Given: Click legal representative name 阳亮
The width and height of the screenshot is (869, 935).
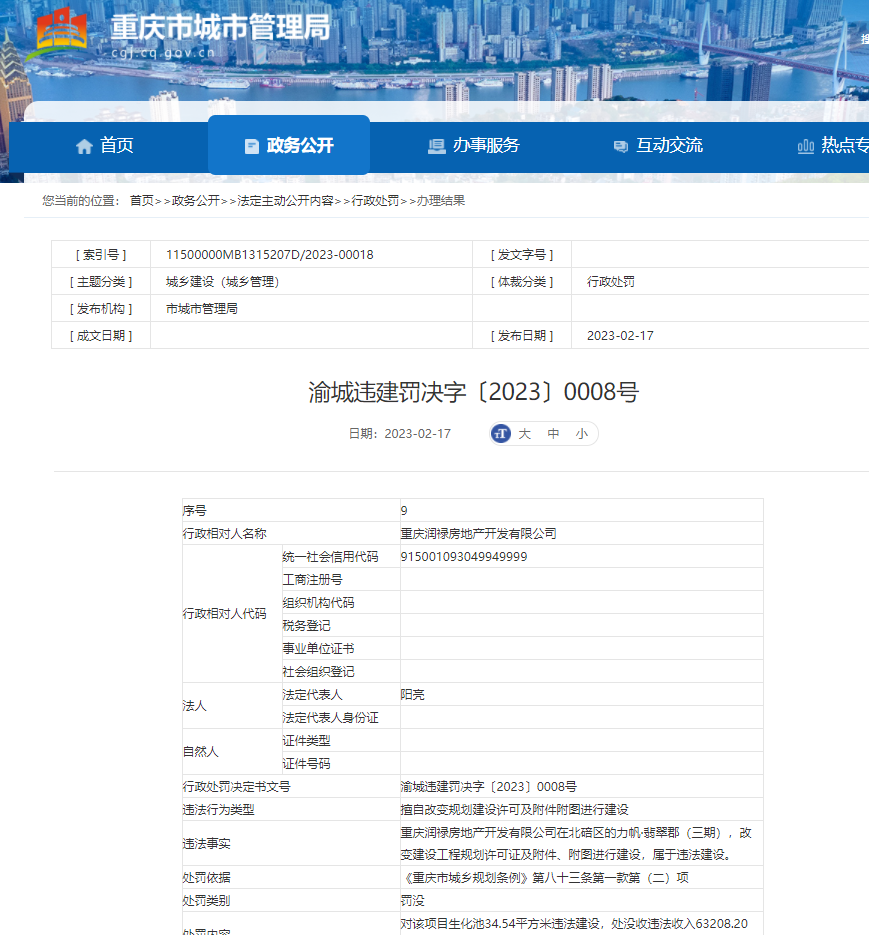Looking at the screenshot, I should (x=412, y=695).
